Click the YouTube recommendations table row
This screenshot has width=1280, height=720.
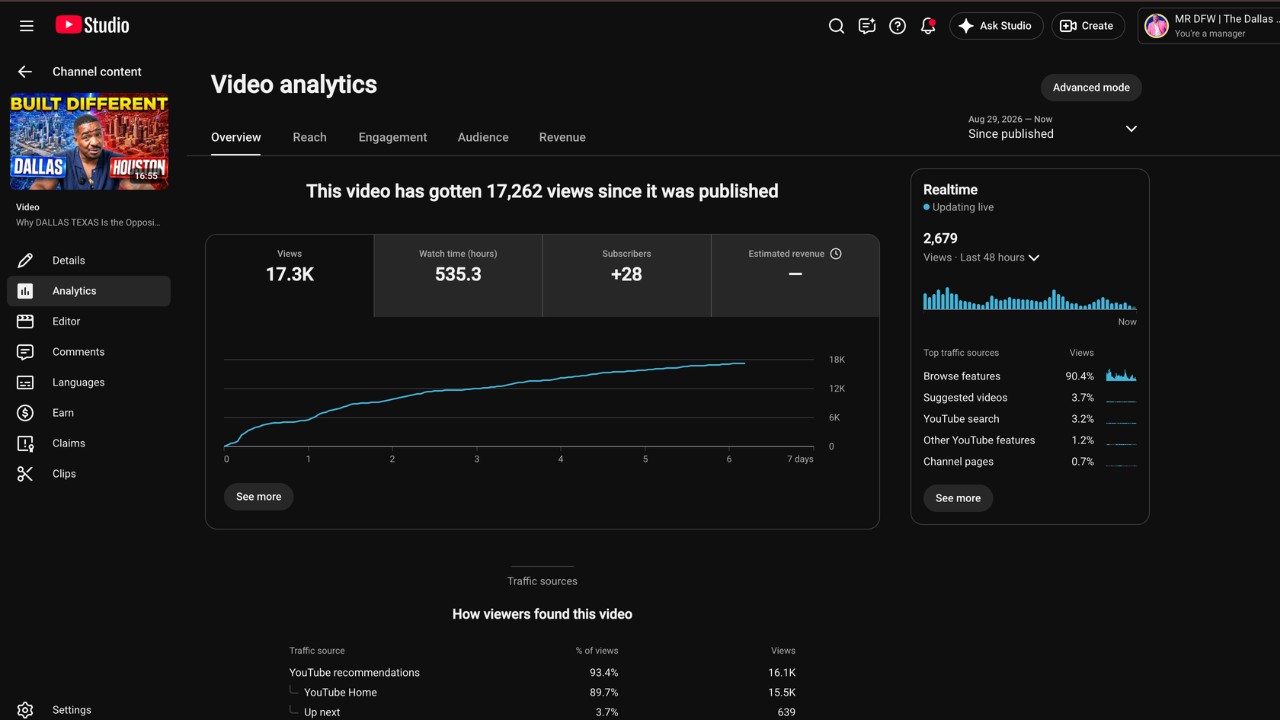coord(543,673)
